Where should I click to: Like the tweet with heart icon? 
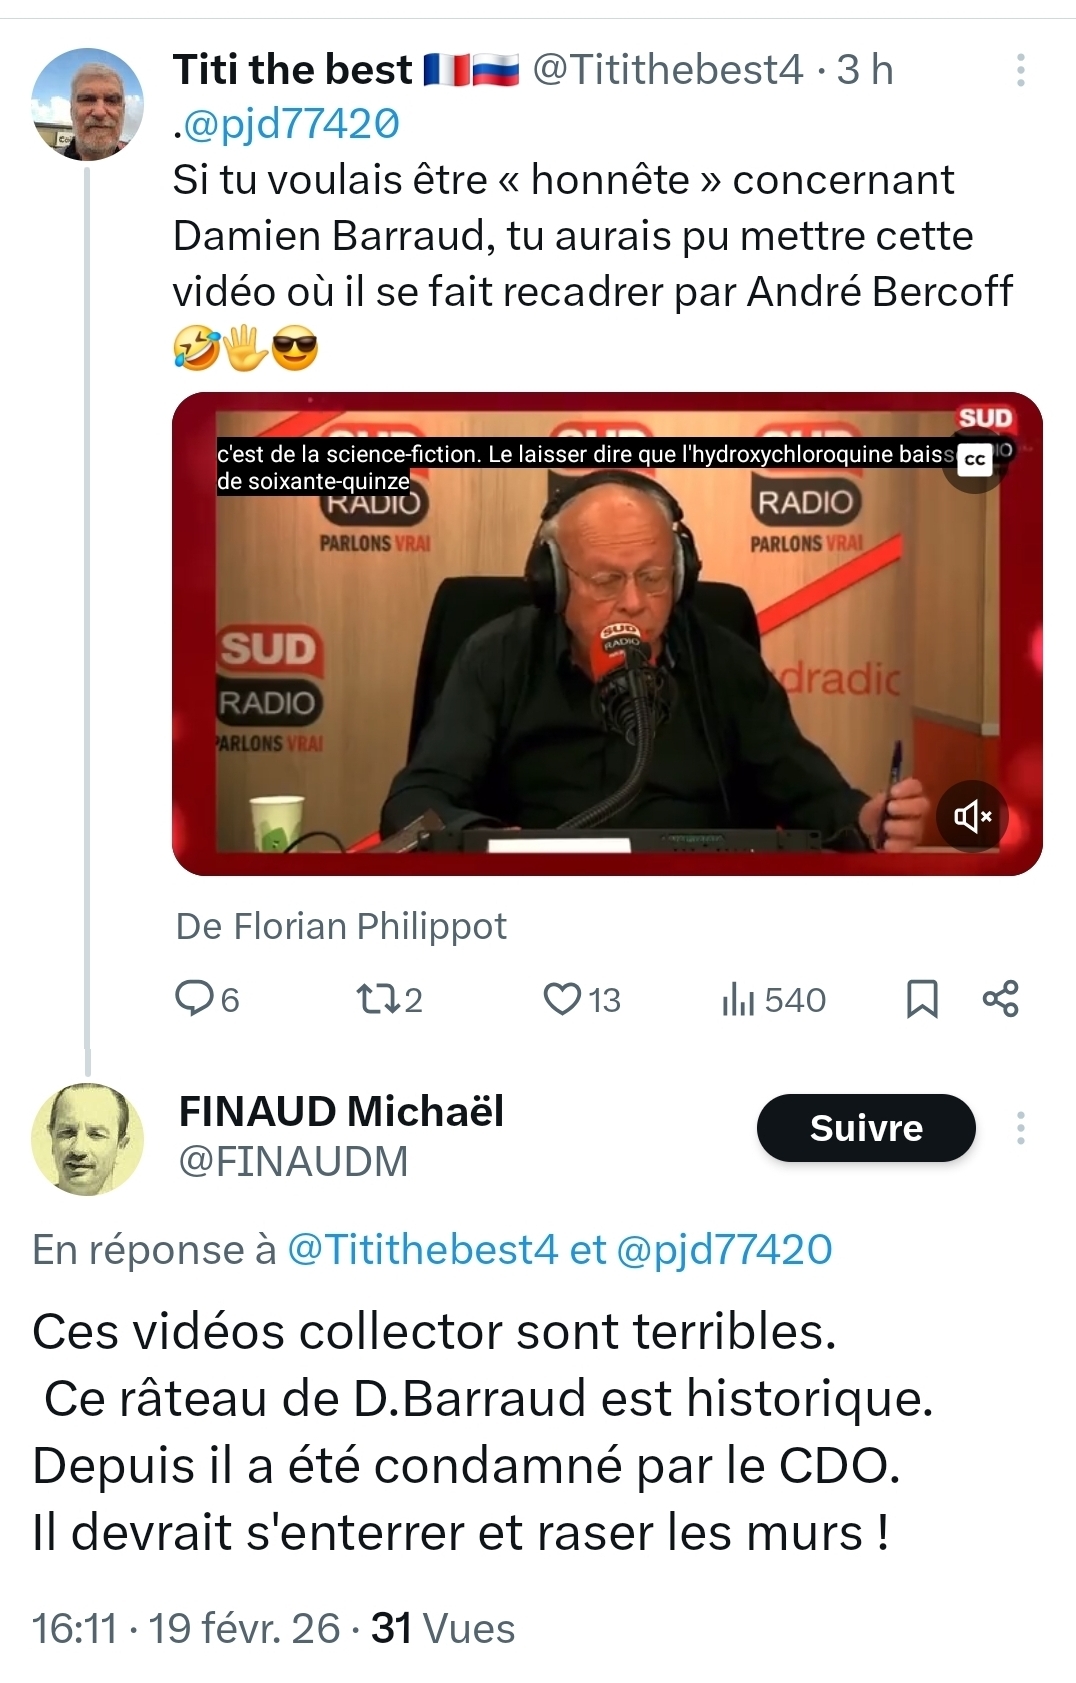click(562, 998)
